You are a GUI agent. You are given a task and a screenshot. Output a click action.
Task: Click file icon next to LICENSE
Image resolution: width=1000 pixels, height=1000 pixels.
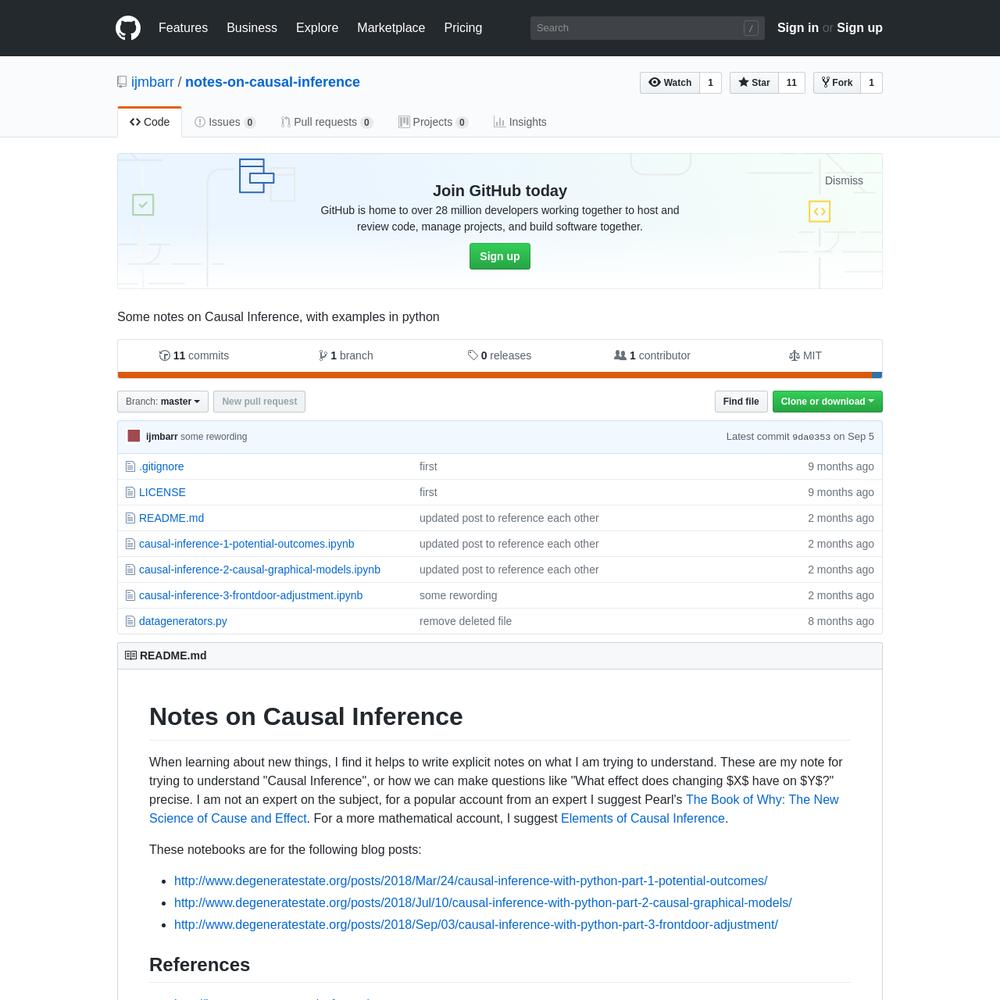click(x=130, y=492)
